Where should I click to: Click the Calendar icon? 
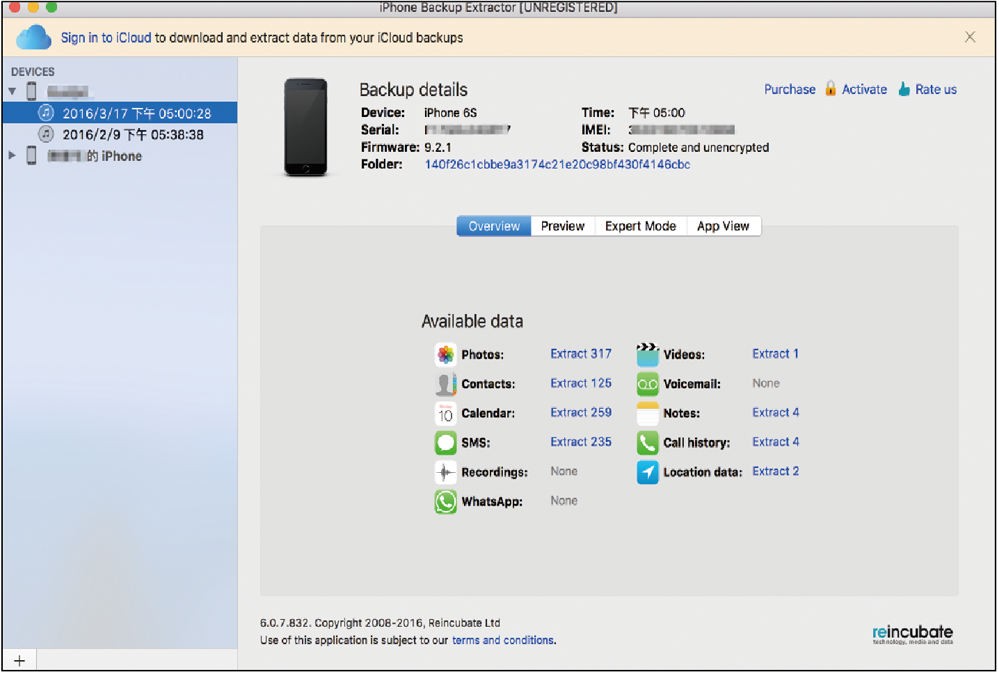coord(445,413)
